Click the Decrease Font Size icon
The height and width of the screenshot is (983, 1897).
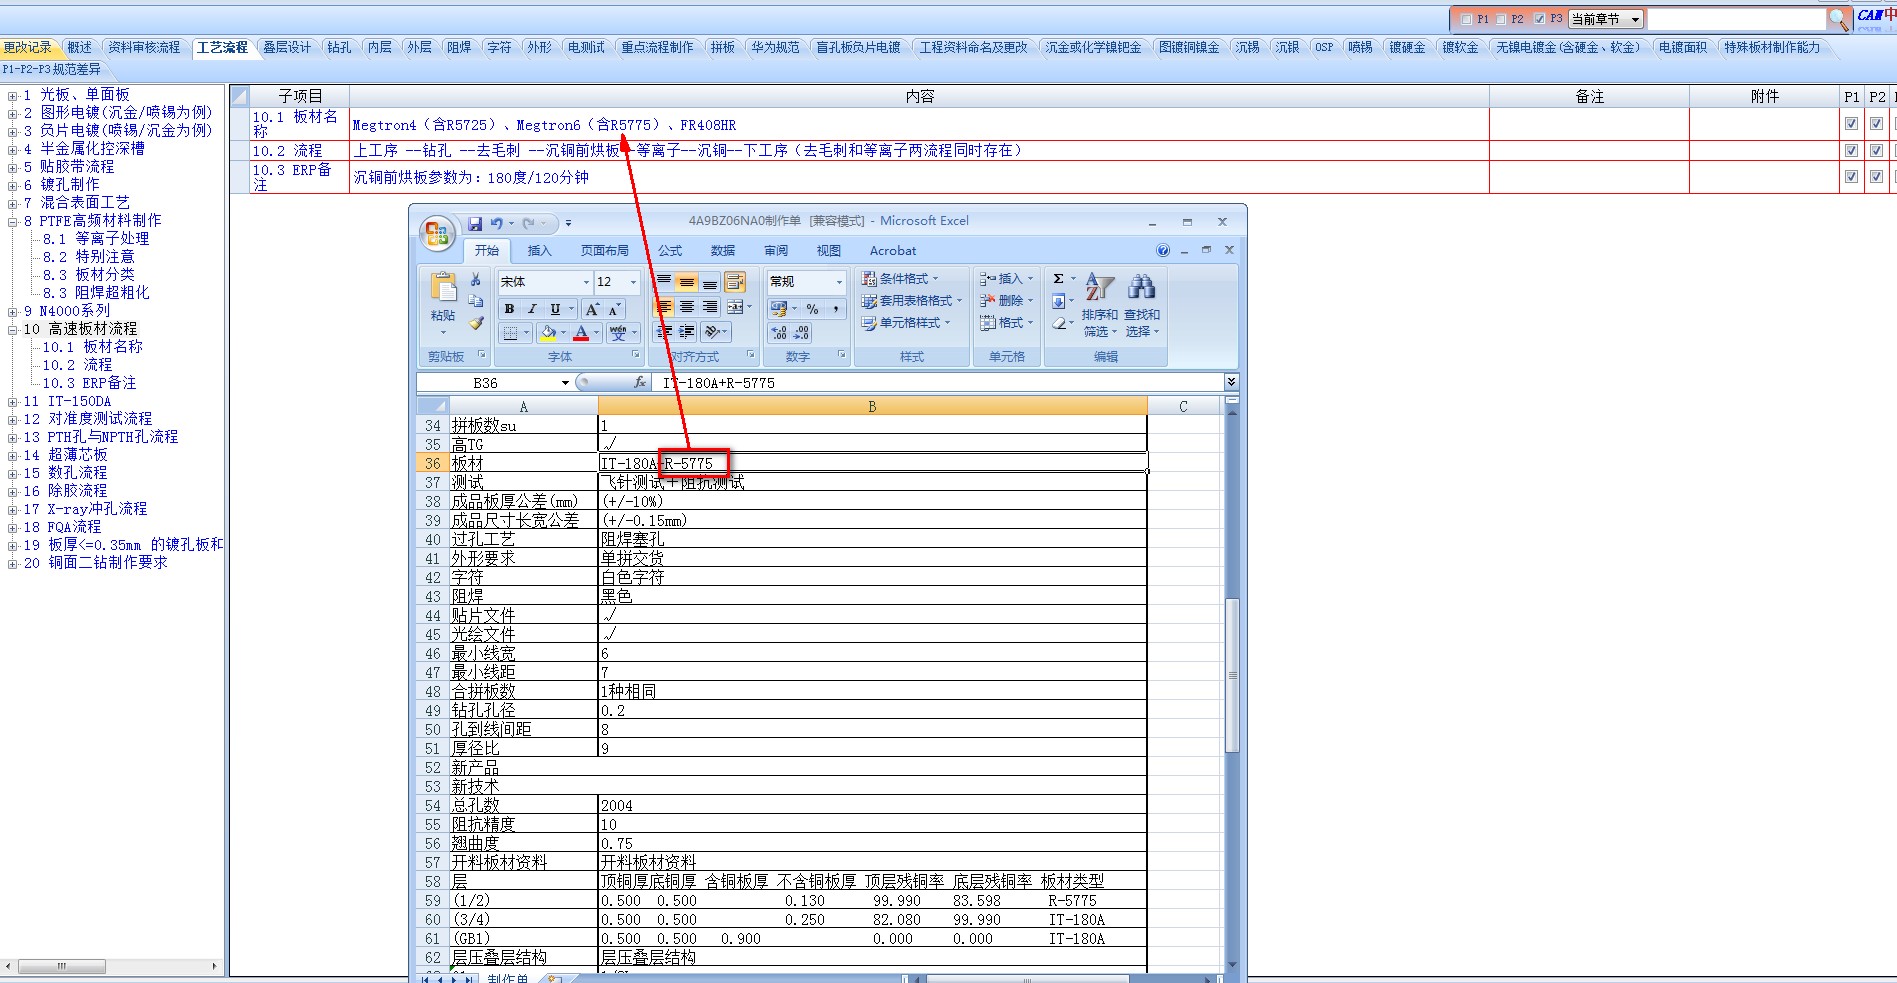pyautogui.click(x=614, y=309)
